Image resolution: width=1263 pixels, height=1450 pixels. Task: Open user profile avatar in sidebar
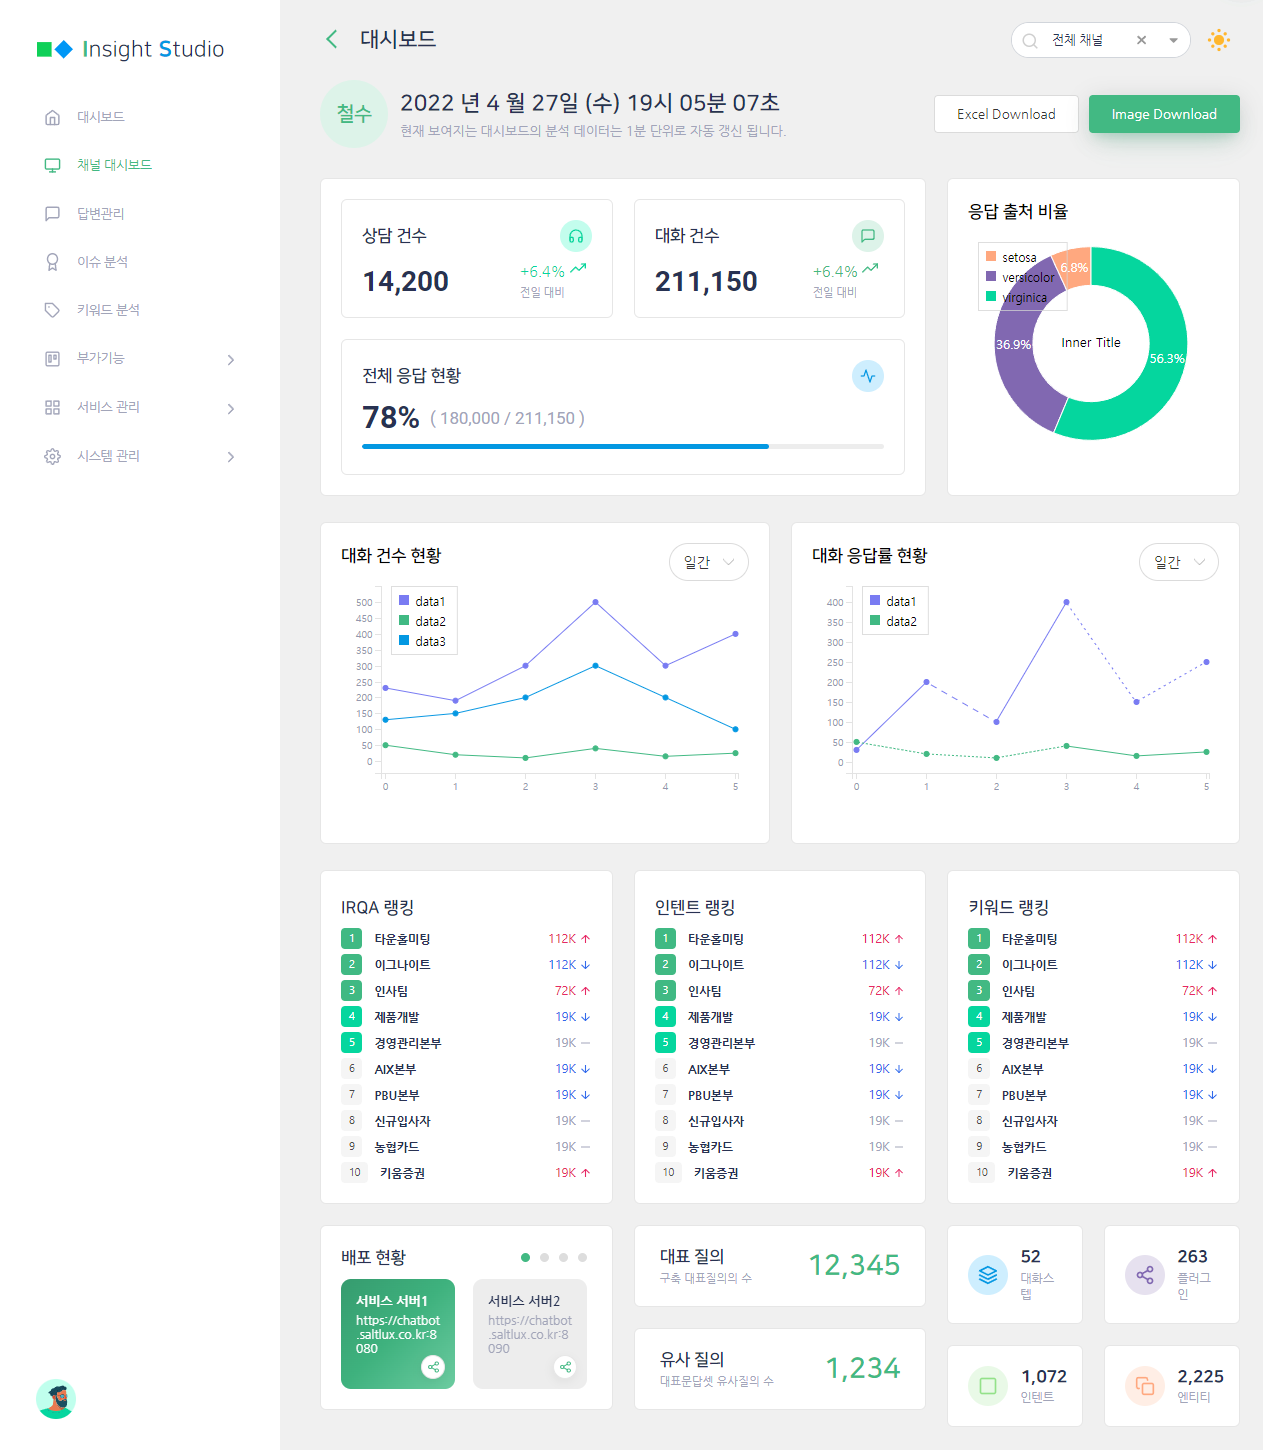click(x=56, y=1398)
